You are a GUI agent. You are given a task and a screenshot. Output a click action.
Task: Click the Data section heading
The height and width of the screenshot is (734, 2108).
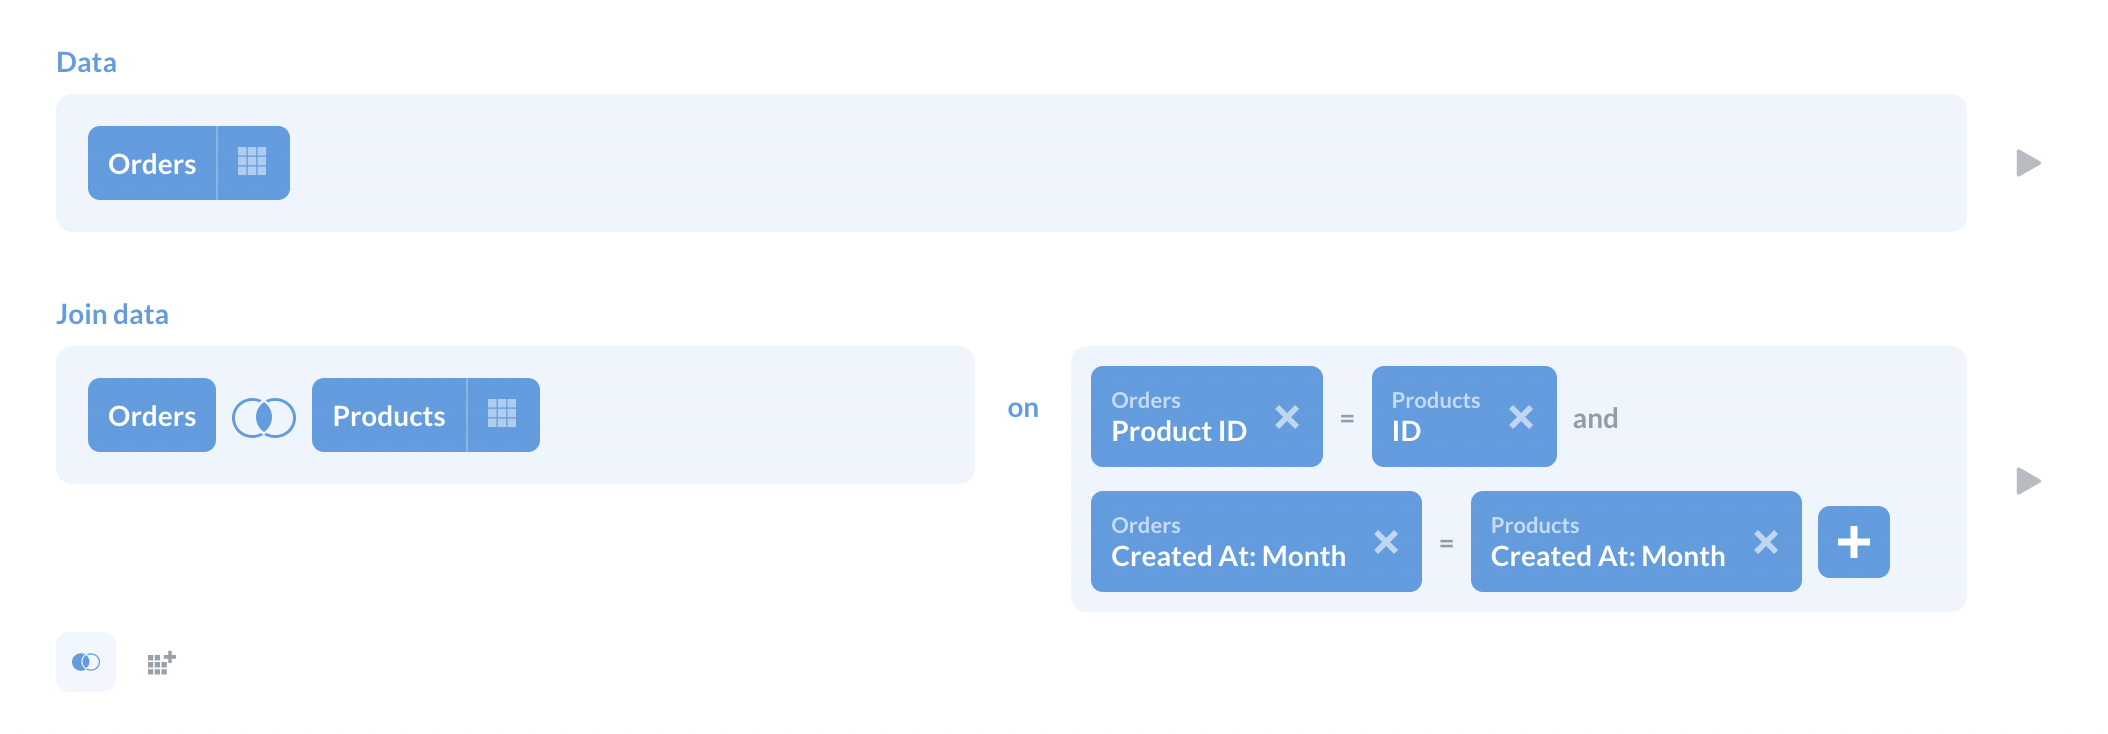(x=87, y=62)
